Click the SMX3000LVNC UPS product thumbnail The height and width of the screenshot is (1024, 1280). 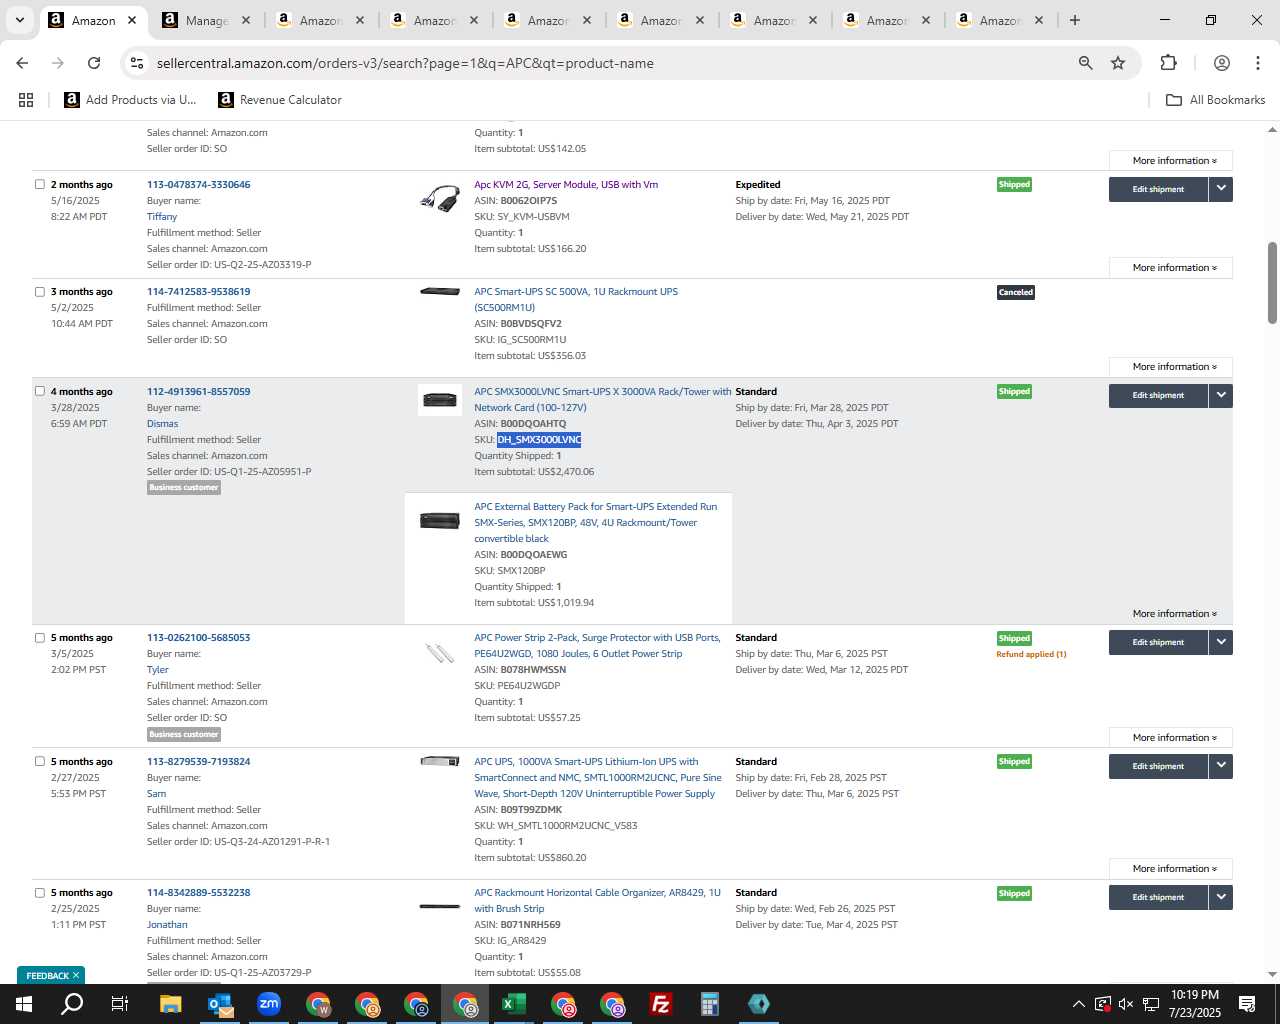coord(440,400)
